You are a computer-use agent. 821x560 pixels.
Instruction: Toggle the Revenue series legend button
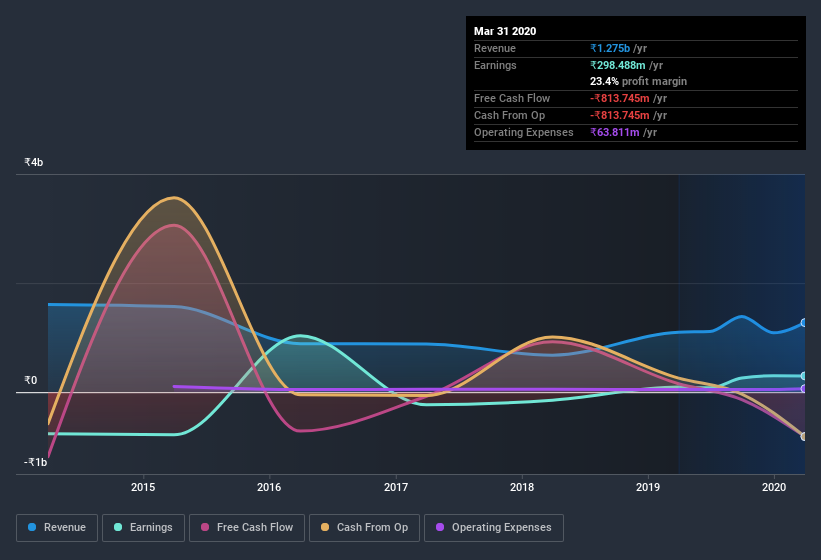click(57, 528)
